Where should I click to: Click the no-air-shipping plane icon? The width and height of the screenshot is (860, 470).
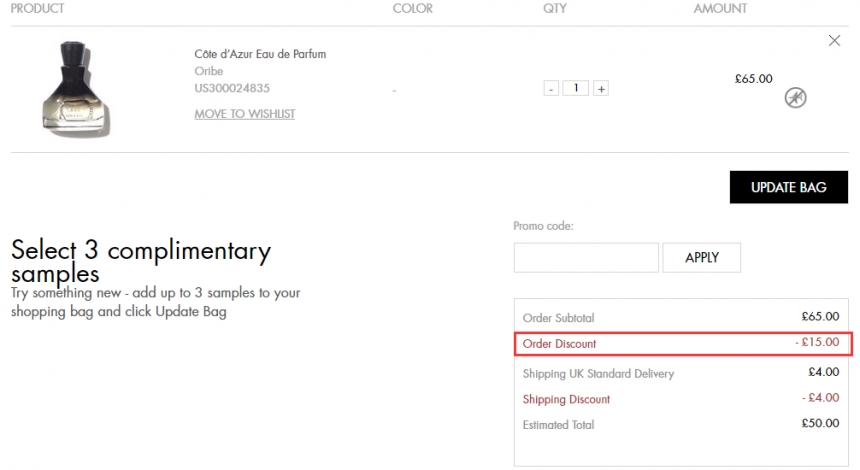click(x=796, y=97)
